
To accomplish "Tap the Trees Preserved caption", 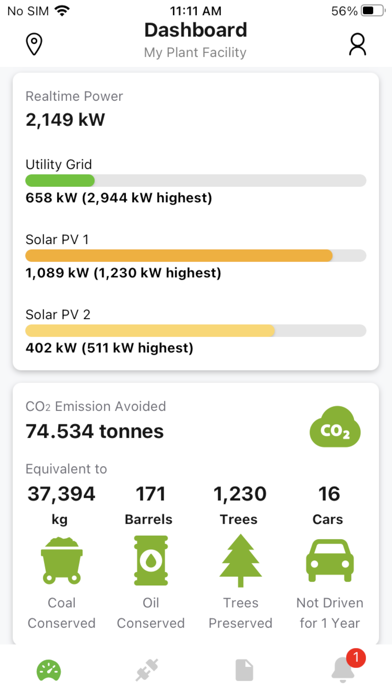I will tap(240, 613).
